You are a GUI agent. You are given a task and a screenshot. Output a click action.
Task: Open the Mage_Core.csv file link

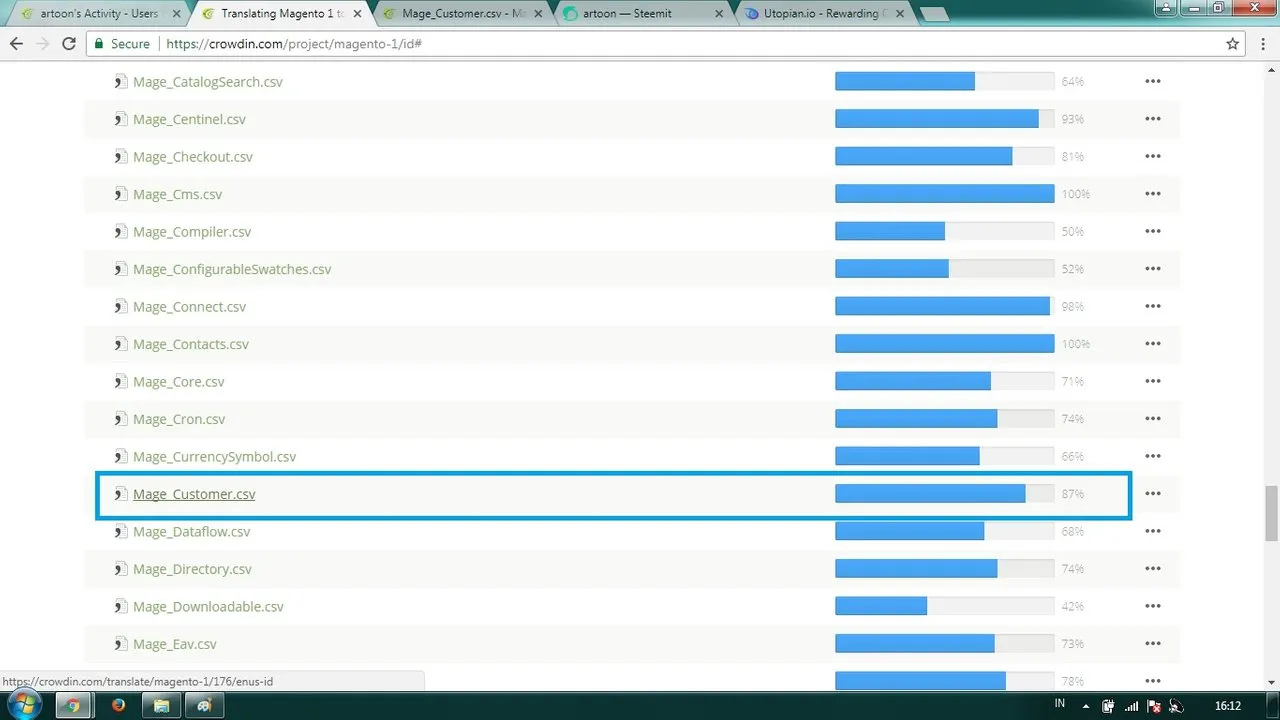coord(179,382)
